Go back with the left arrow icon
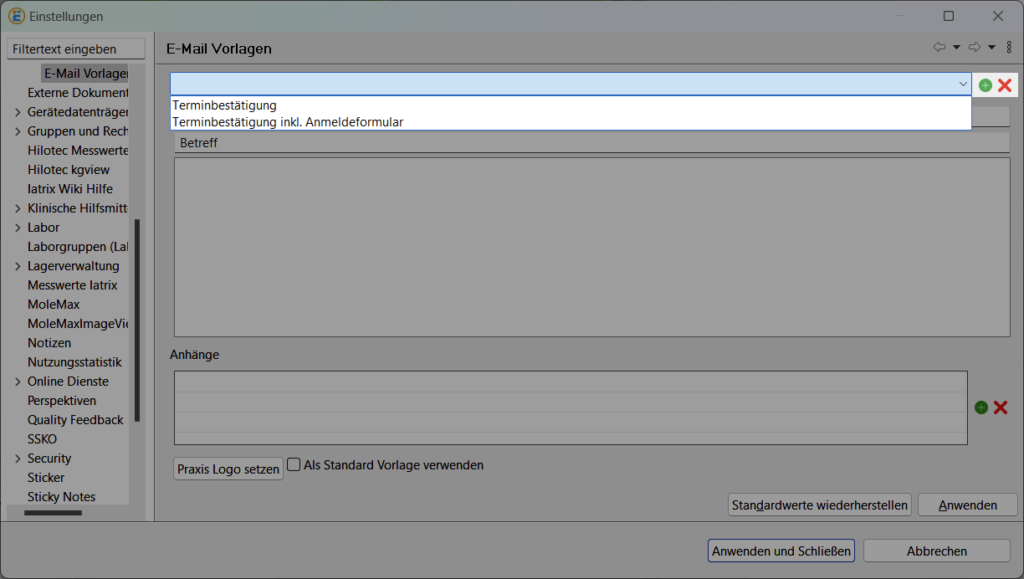The image size is (1024, 579). pos(939,47)
